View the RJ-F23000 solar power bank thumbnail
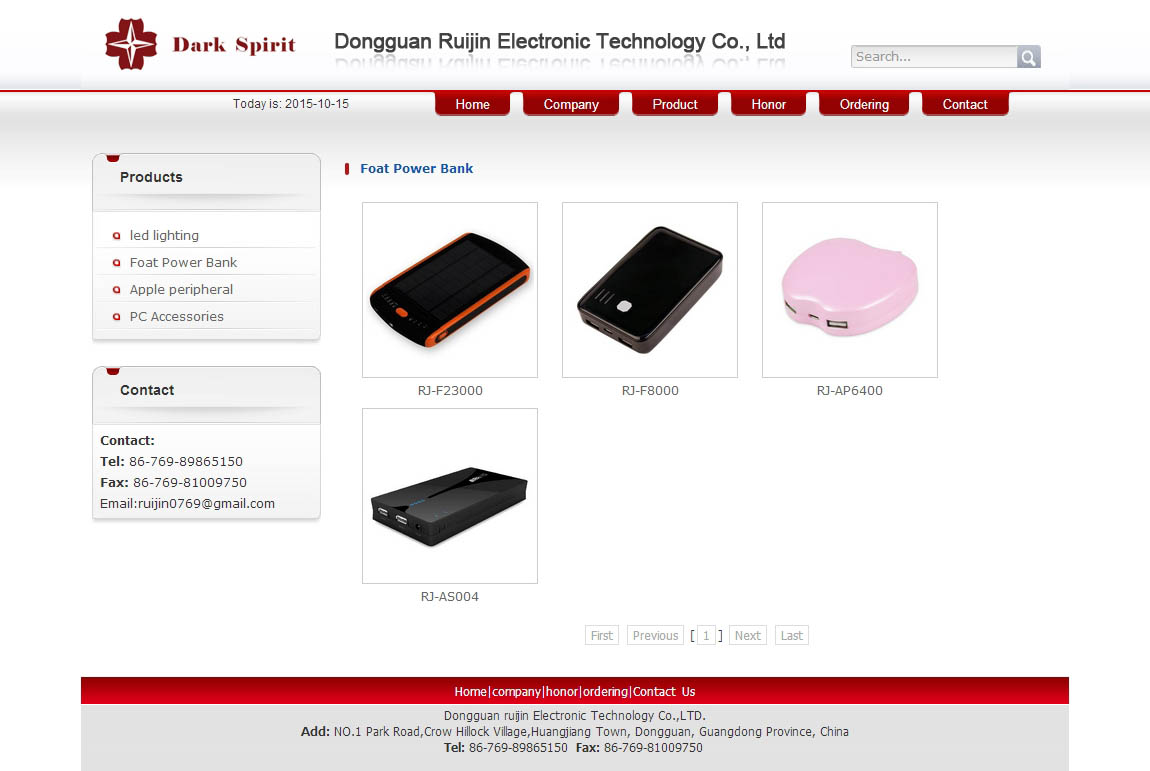The height and width of the screenshot is (771, 1150). pos(450,290)
